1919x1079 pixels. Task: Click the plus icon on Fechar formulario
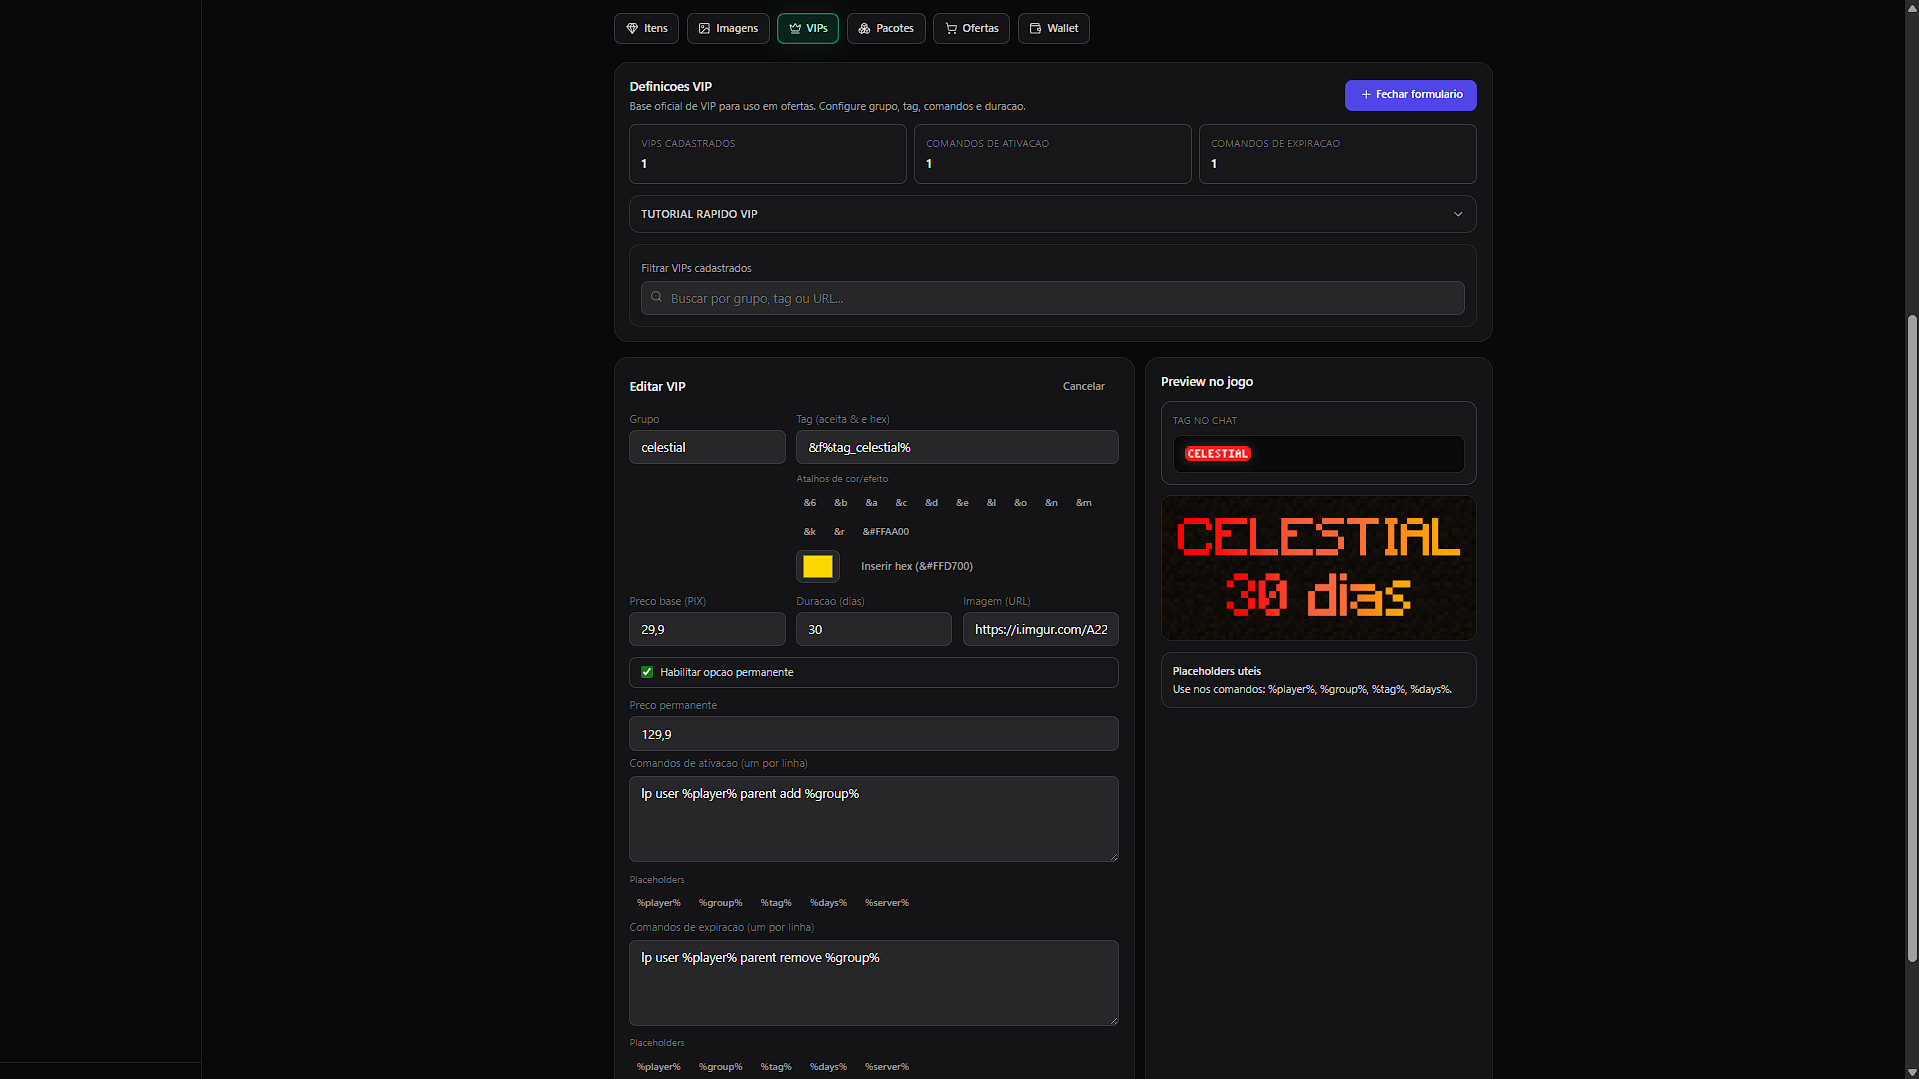click(1366, 95)
